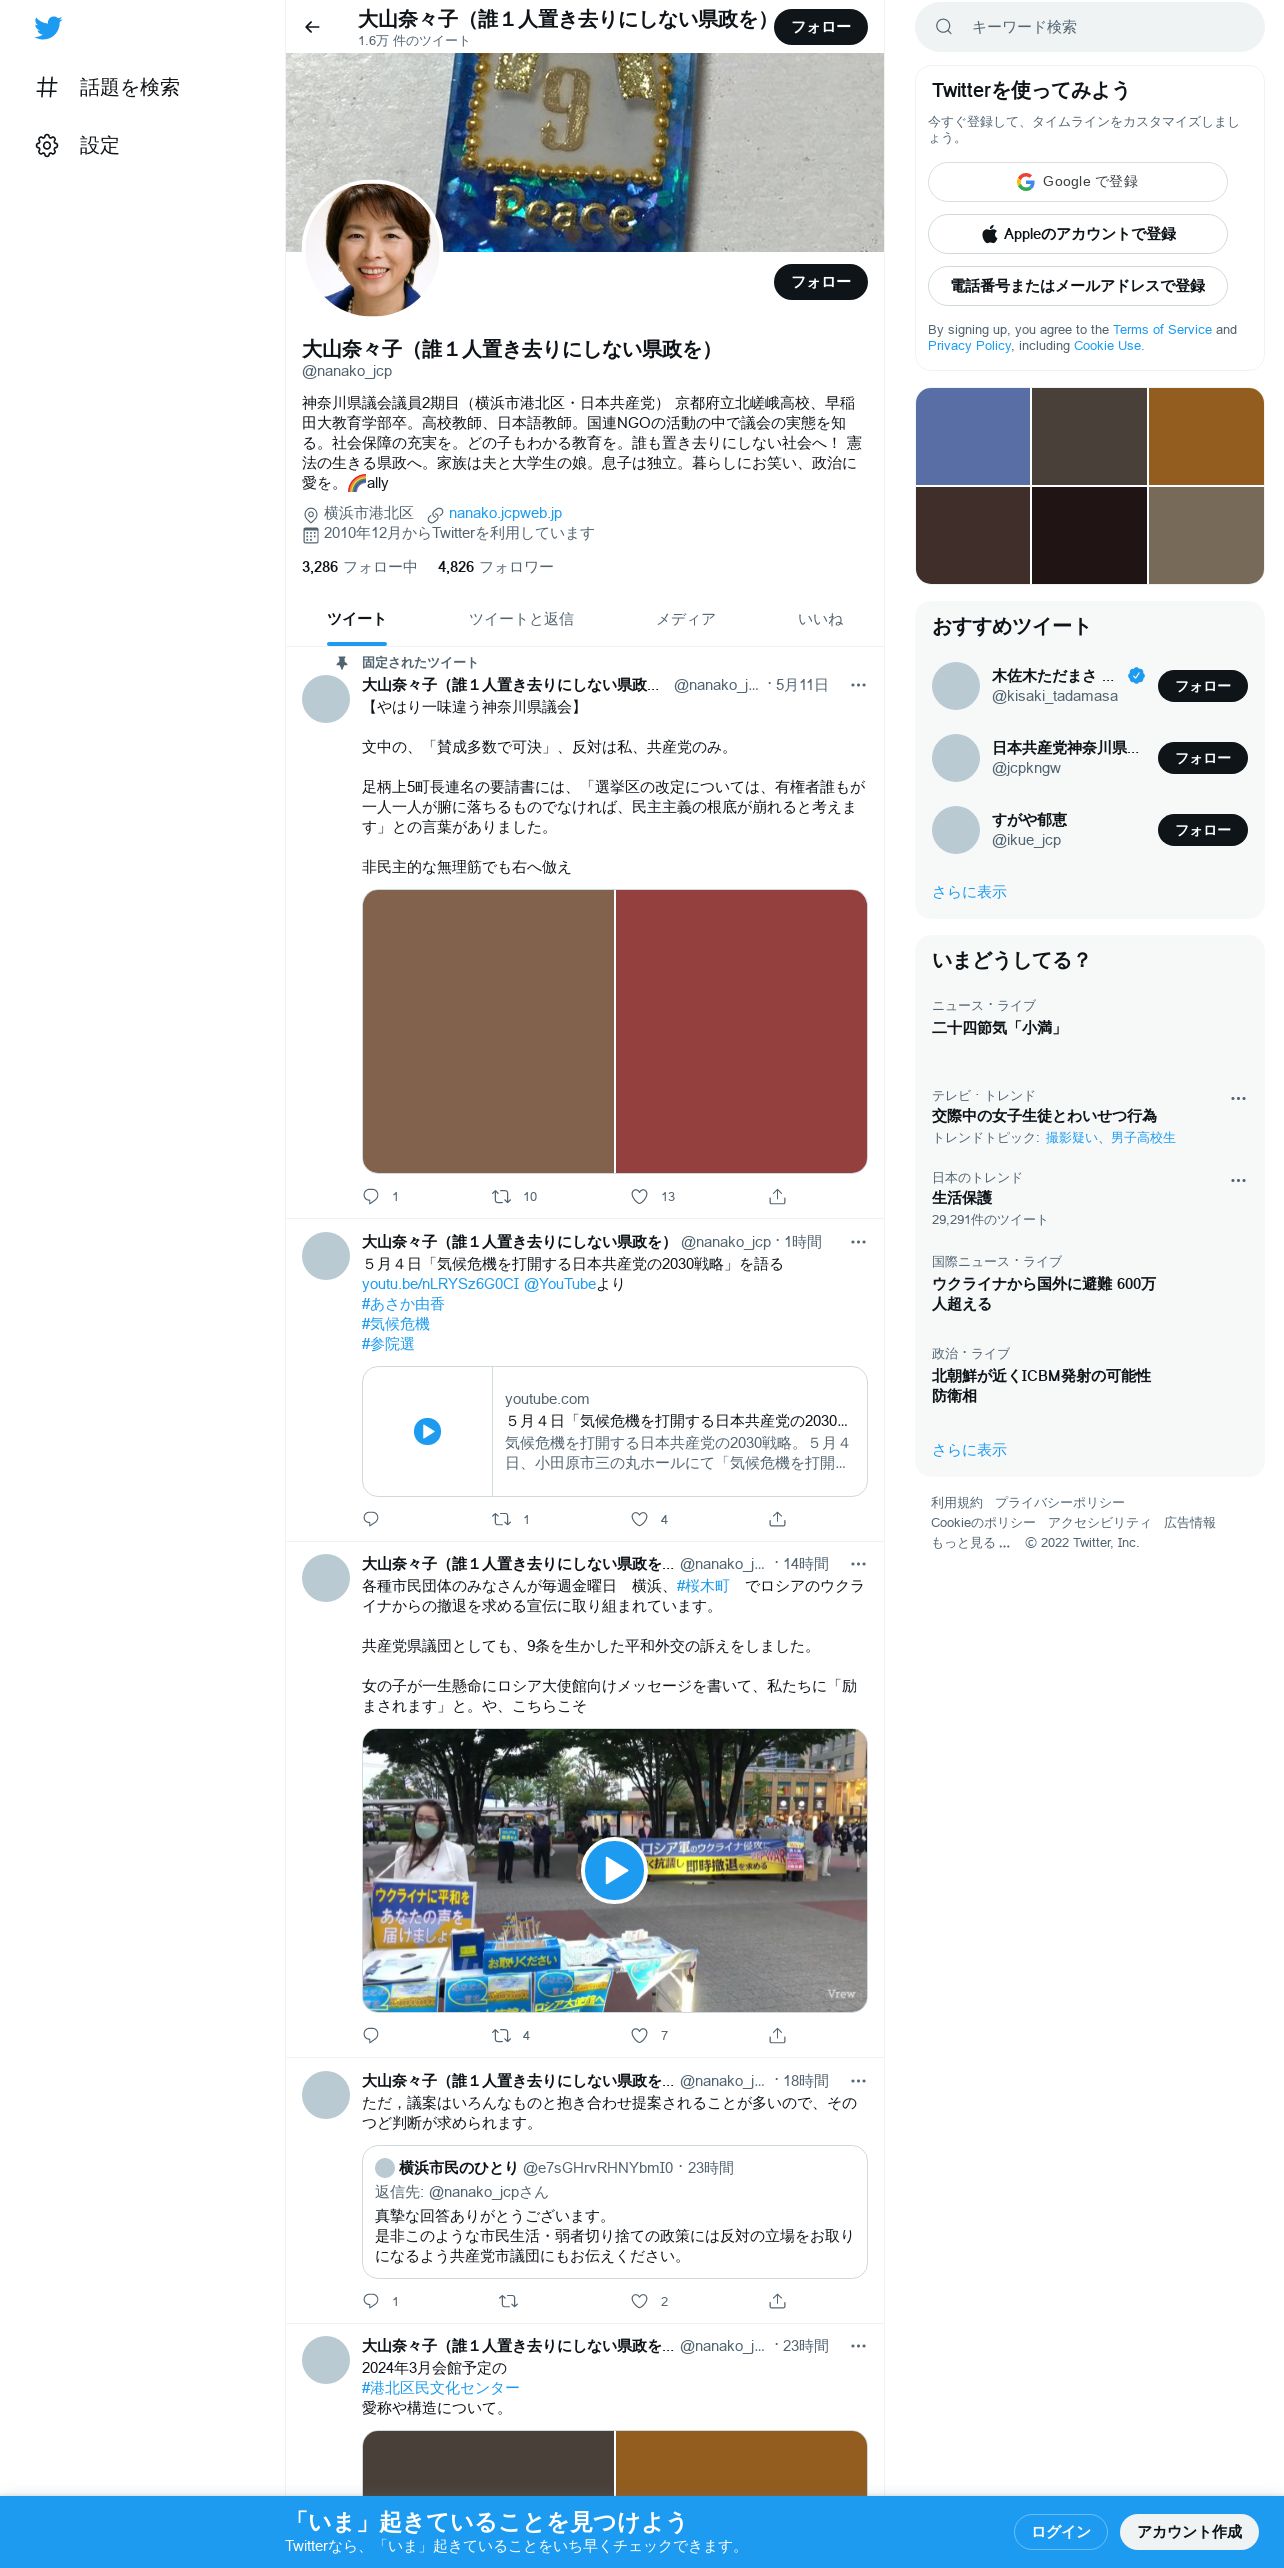Open hashtag #気候危機
The height and width of the screenshot is (2568, 1284).
(396, 1324)
